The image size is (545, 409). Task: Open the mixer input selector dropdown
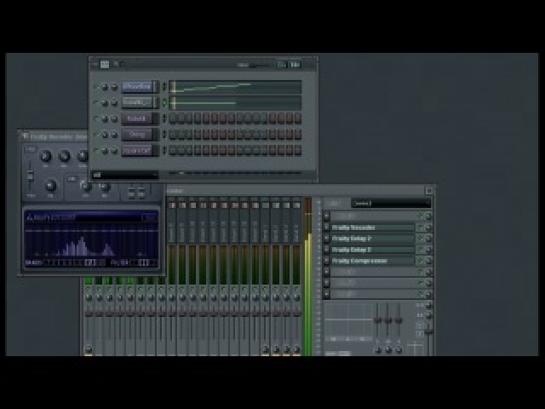[391, 203]
